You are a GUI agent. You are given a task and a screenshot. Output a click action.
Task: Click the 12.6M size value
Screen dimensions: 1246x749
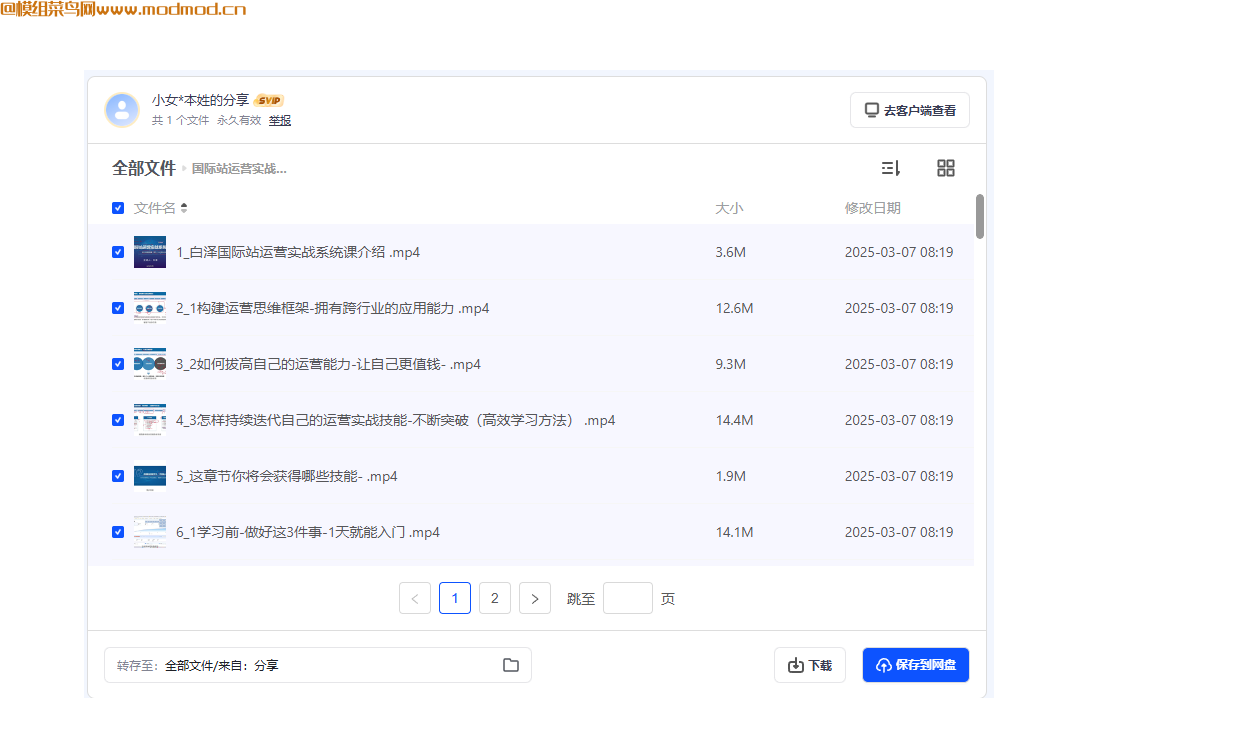pos(735,308)
